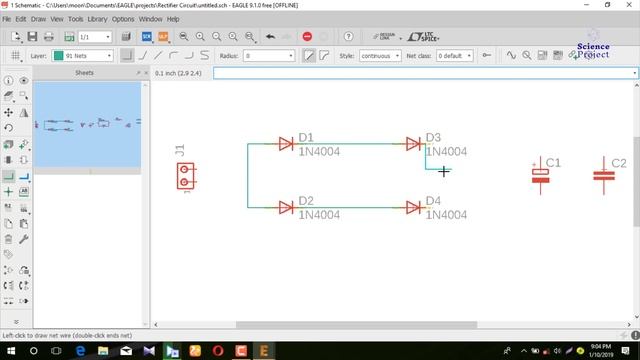Click the Save schematic icon

(x=32, y=37)
